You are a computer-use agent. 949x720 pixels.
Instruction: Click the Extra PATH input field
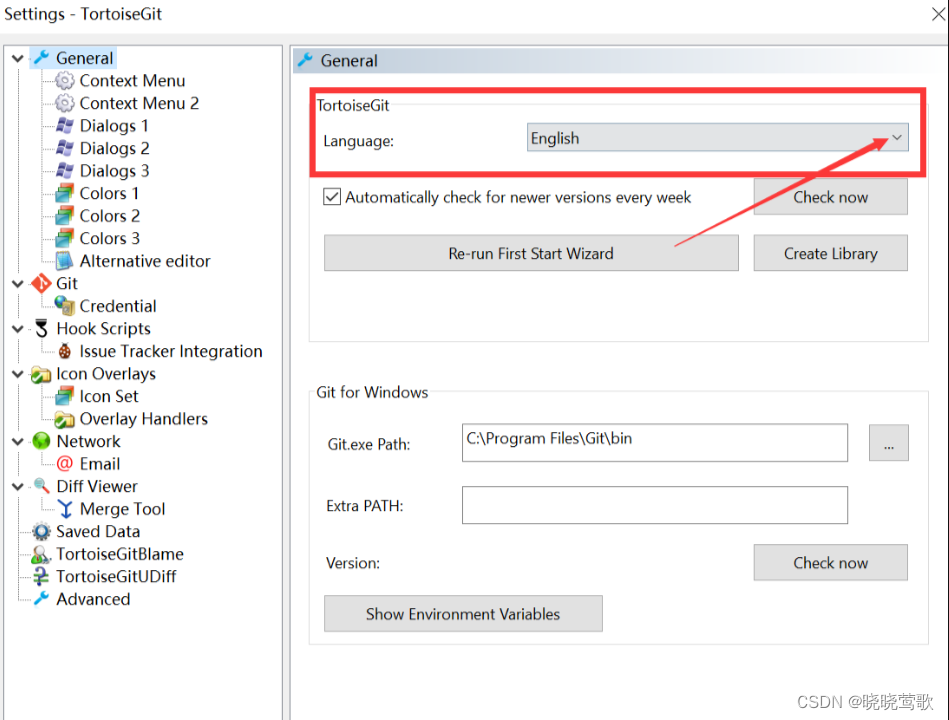point(654,505)
